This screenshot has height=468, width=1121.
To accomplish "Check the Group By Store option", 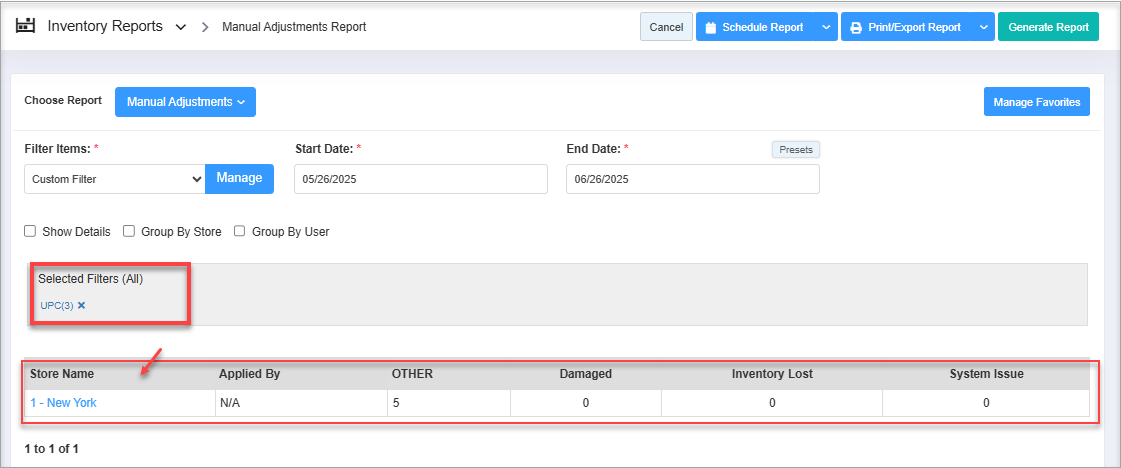I will click(x=129, y=231).
